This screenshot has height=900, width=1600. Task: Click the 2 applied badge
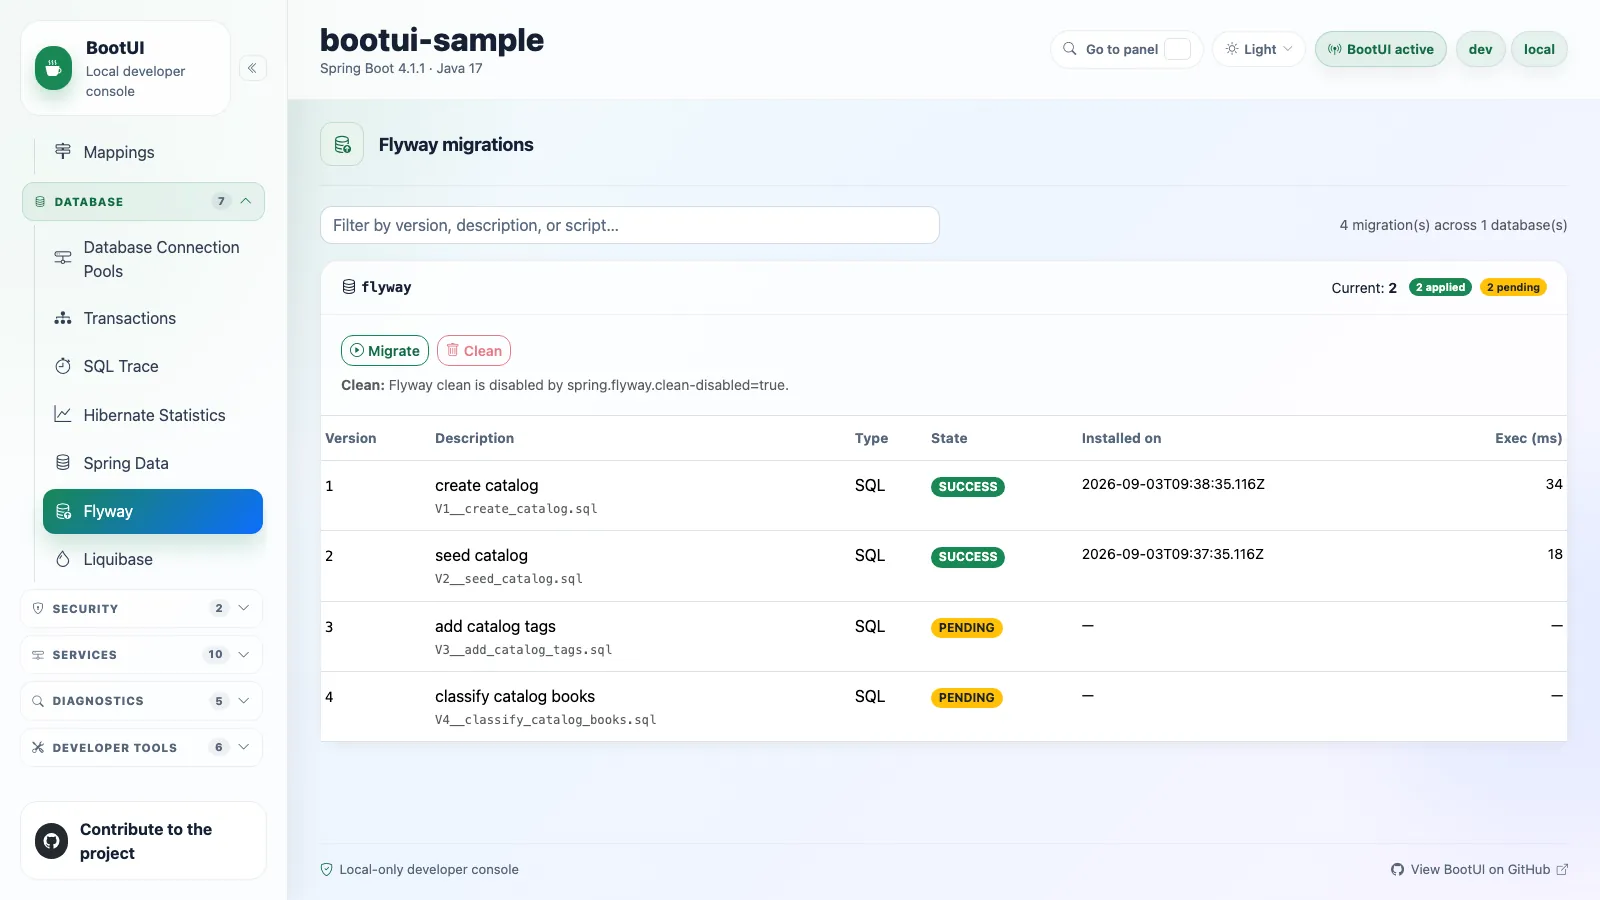[1440, 287]
